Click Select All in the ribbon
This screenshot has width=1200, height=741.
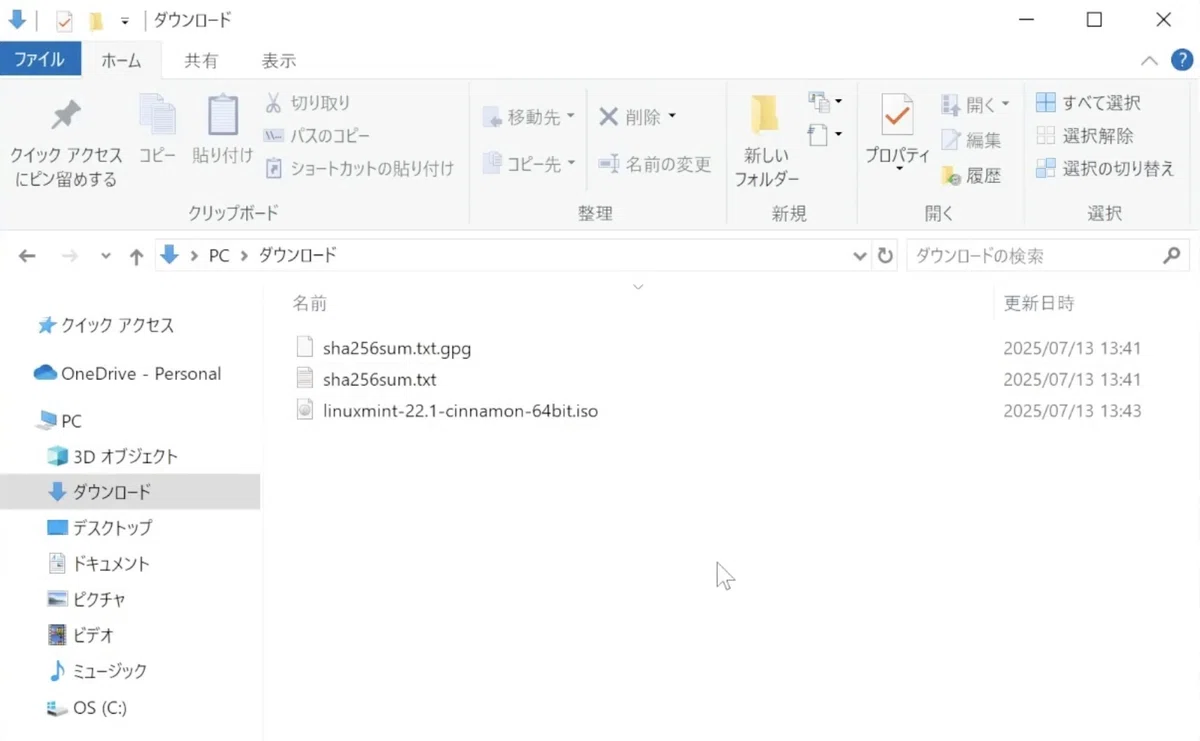tap(1088, 103)
